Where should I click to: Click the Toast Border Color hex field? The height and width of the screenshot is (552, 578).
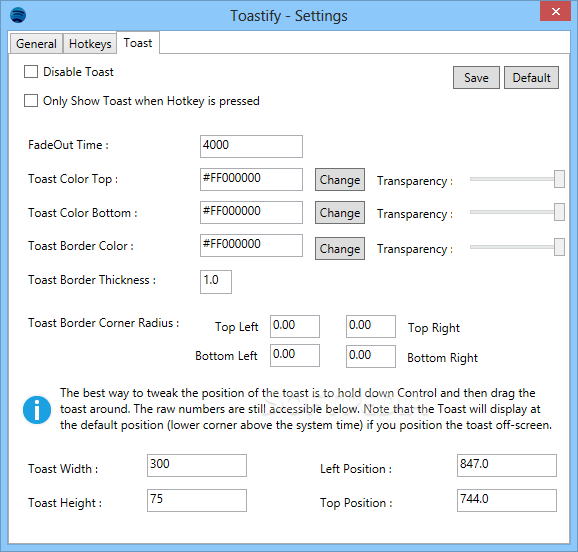251,246
